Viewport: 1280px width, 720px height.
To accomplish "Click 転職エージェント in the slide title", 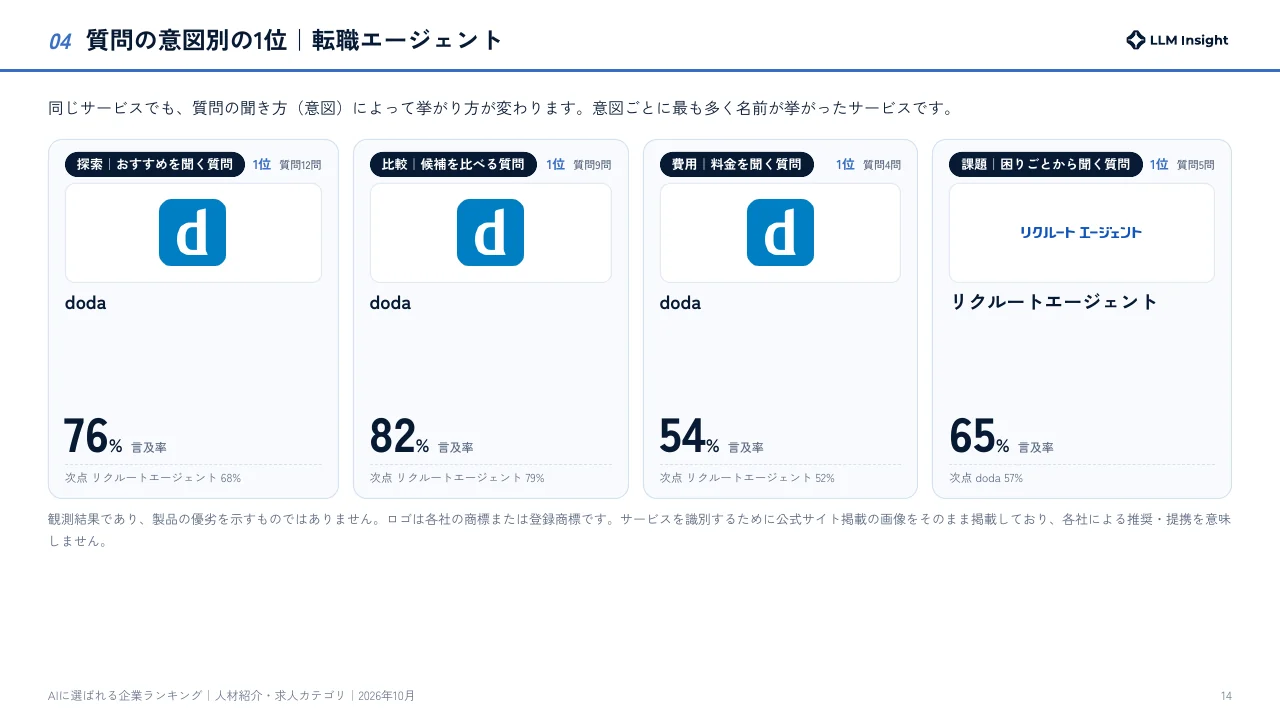I will point(408,40).
